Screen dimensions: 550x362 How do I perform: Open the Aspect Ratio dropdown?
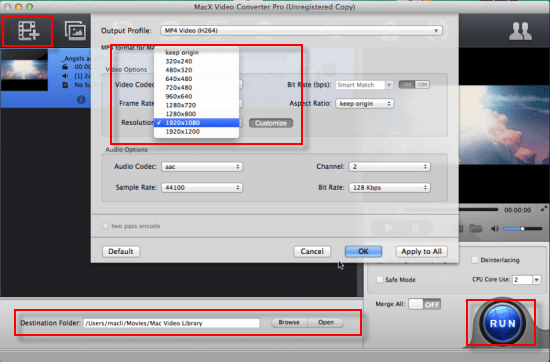364,103
